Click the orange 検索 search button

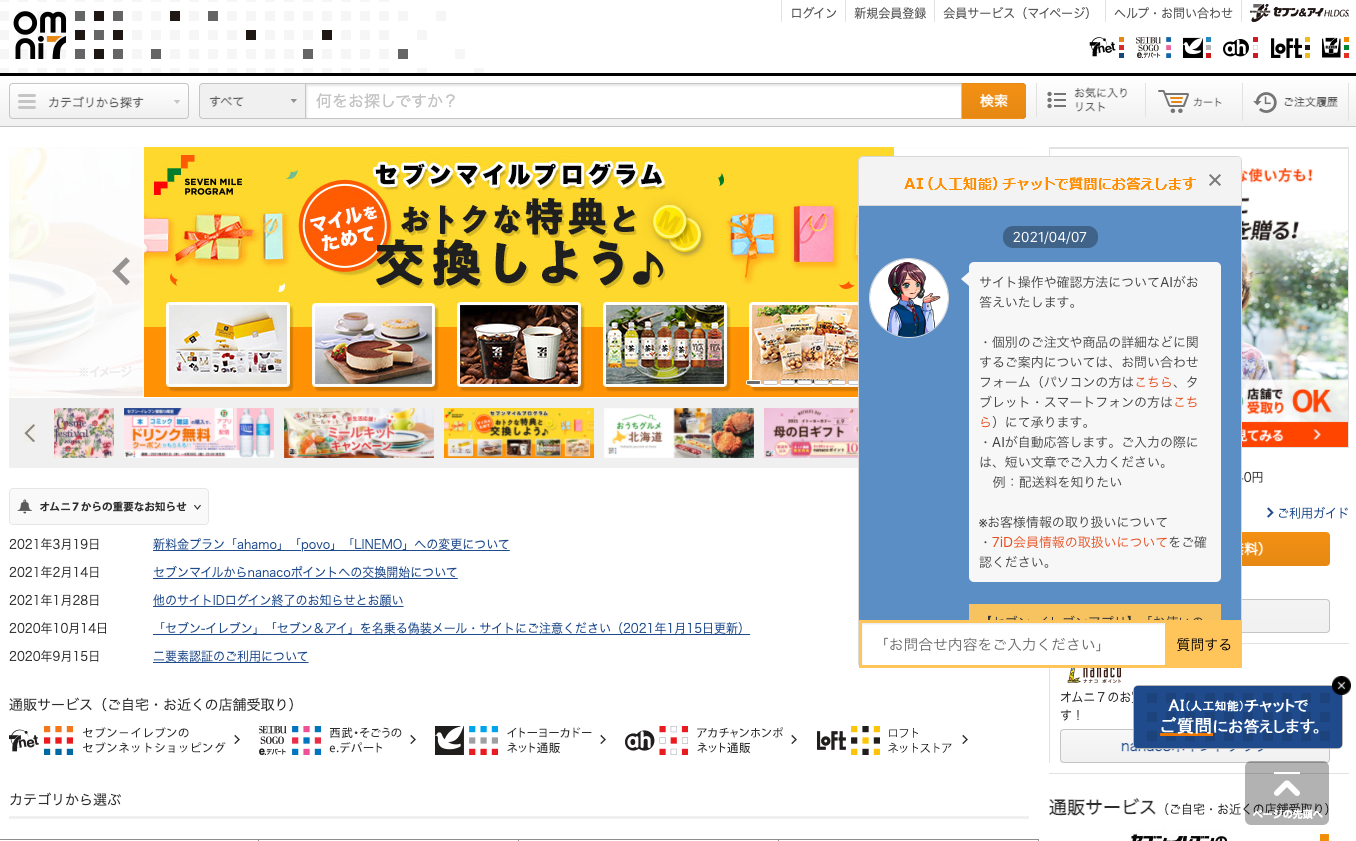[x=993, y=100]
